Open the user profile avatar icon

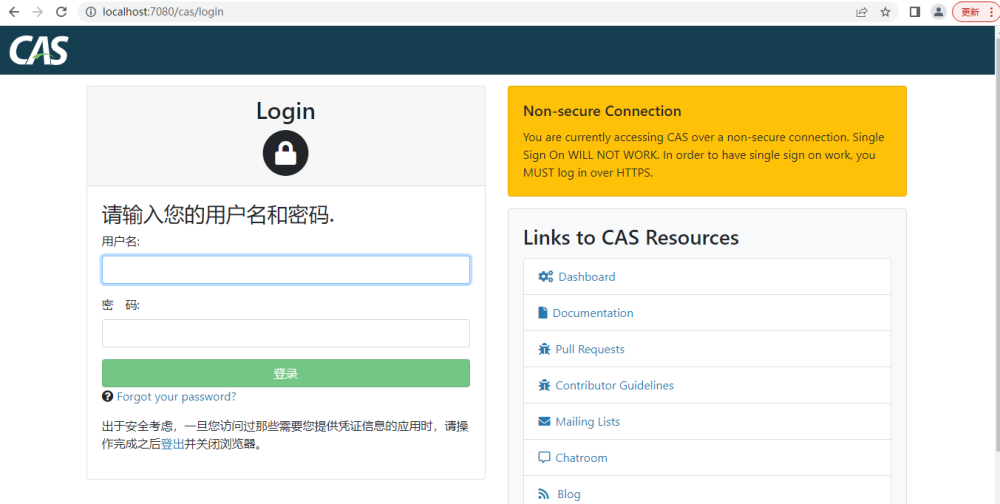(938, 11)
